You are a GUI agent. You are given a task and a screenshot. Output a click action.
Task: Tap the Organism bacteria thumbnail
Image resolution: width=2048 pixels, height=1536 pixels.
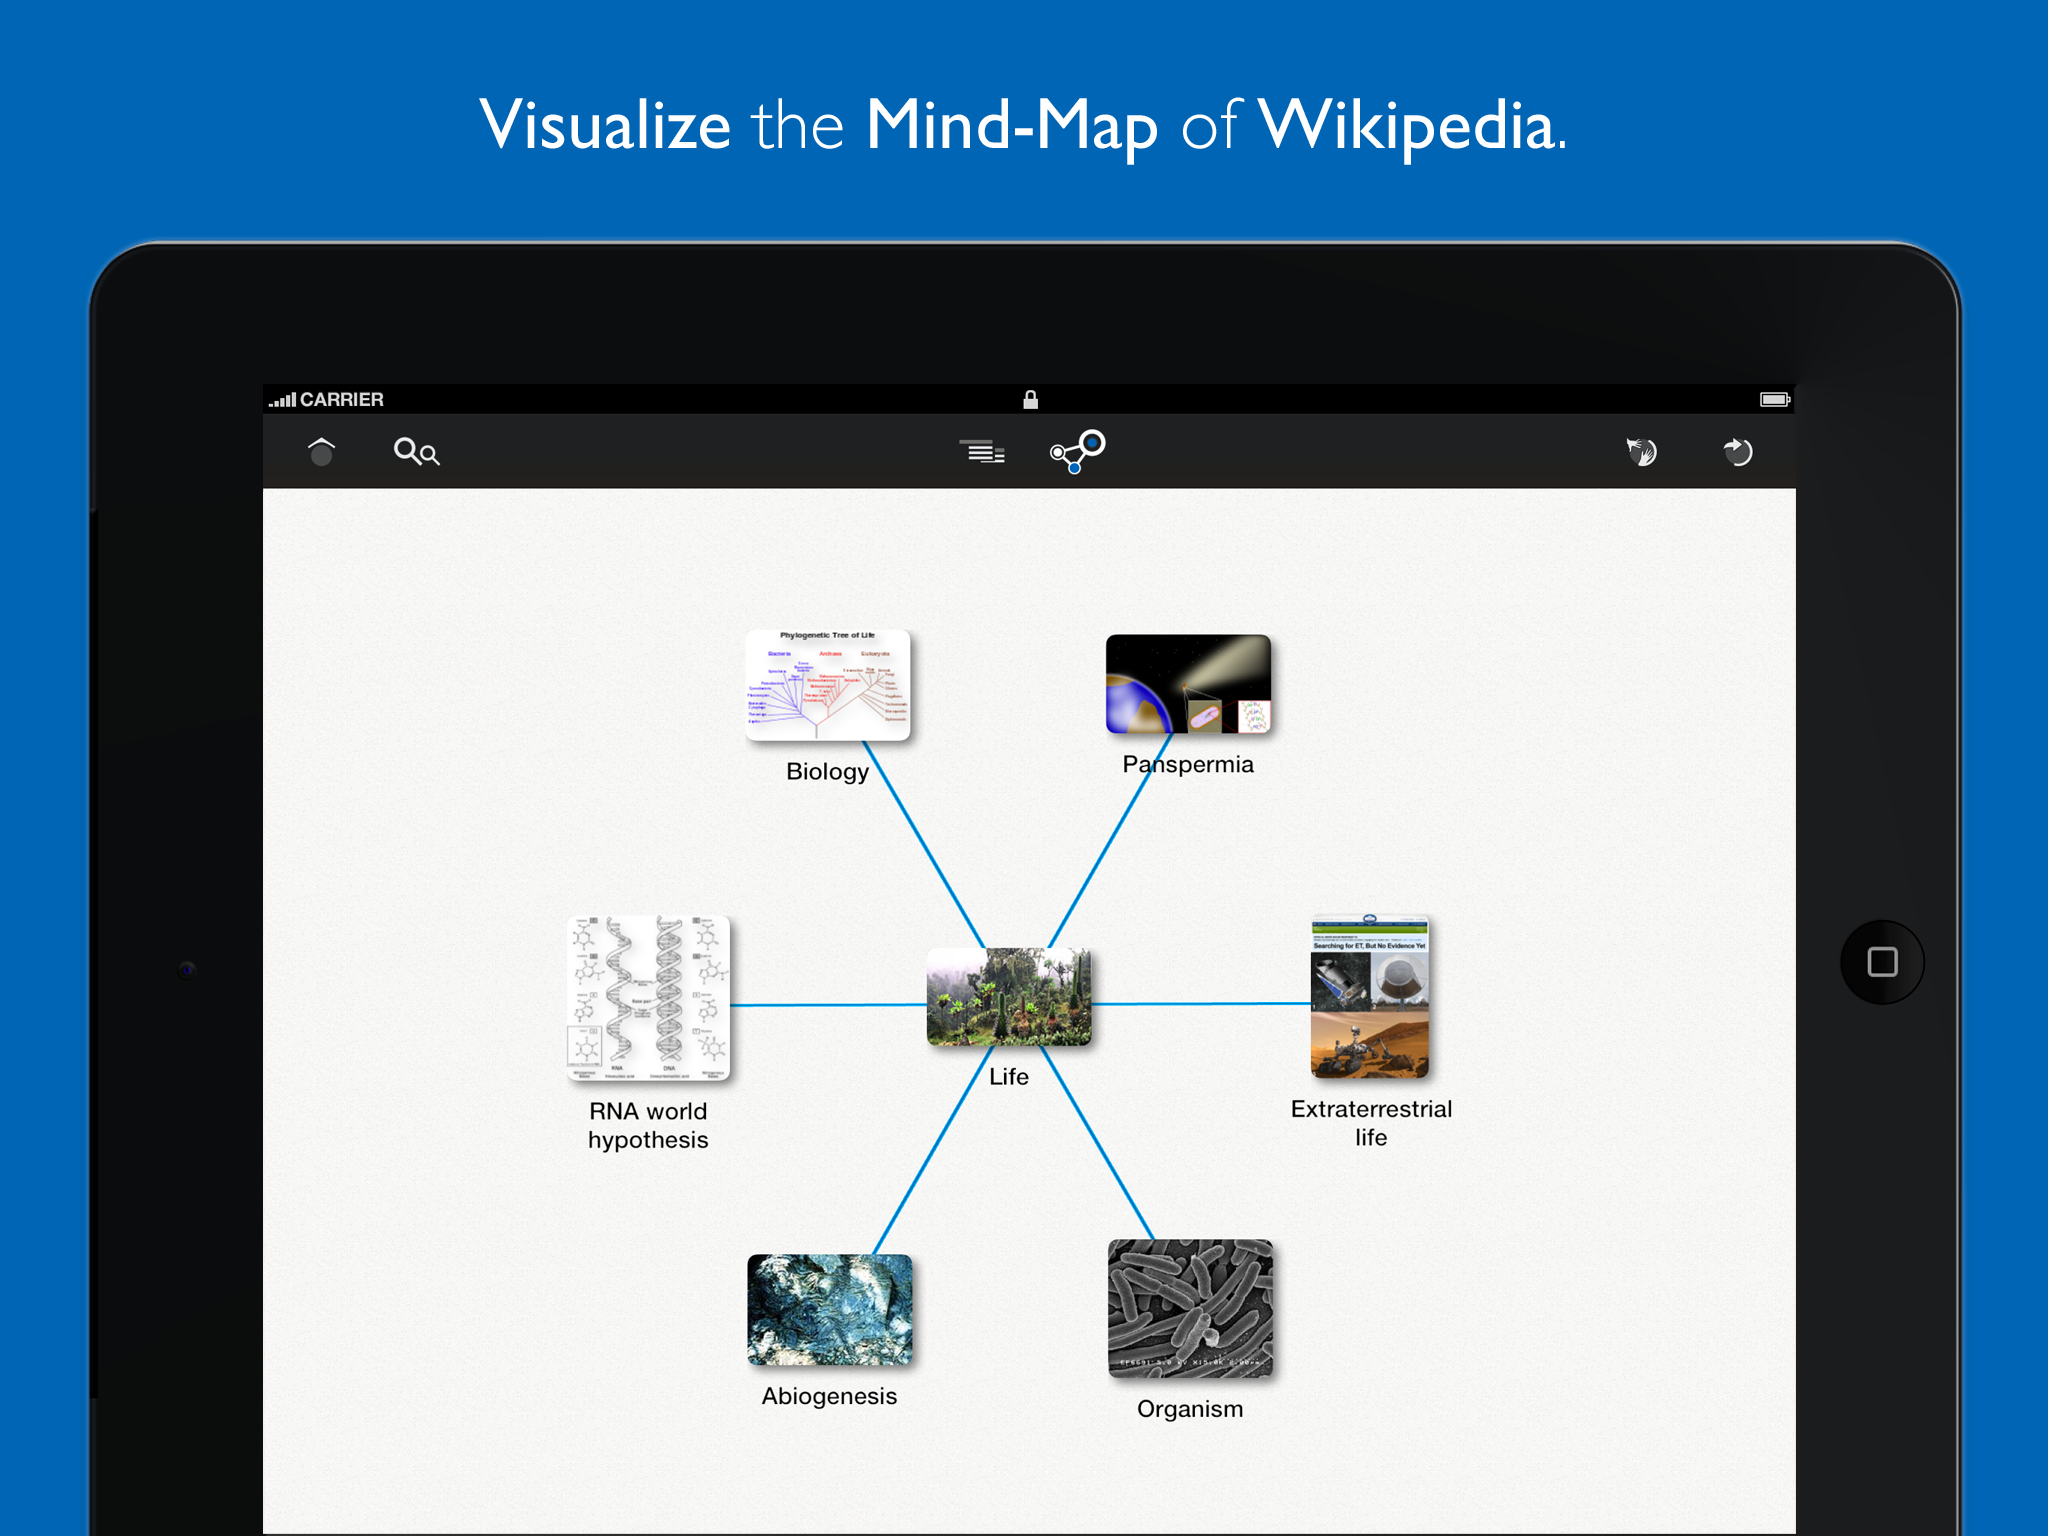[1190, 1308]
